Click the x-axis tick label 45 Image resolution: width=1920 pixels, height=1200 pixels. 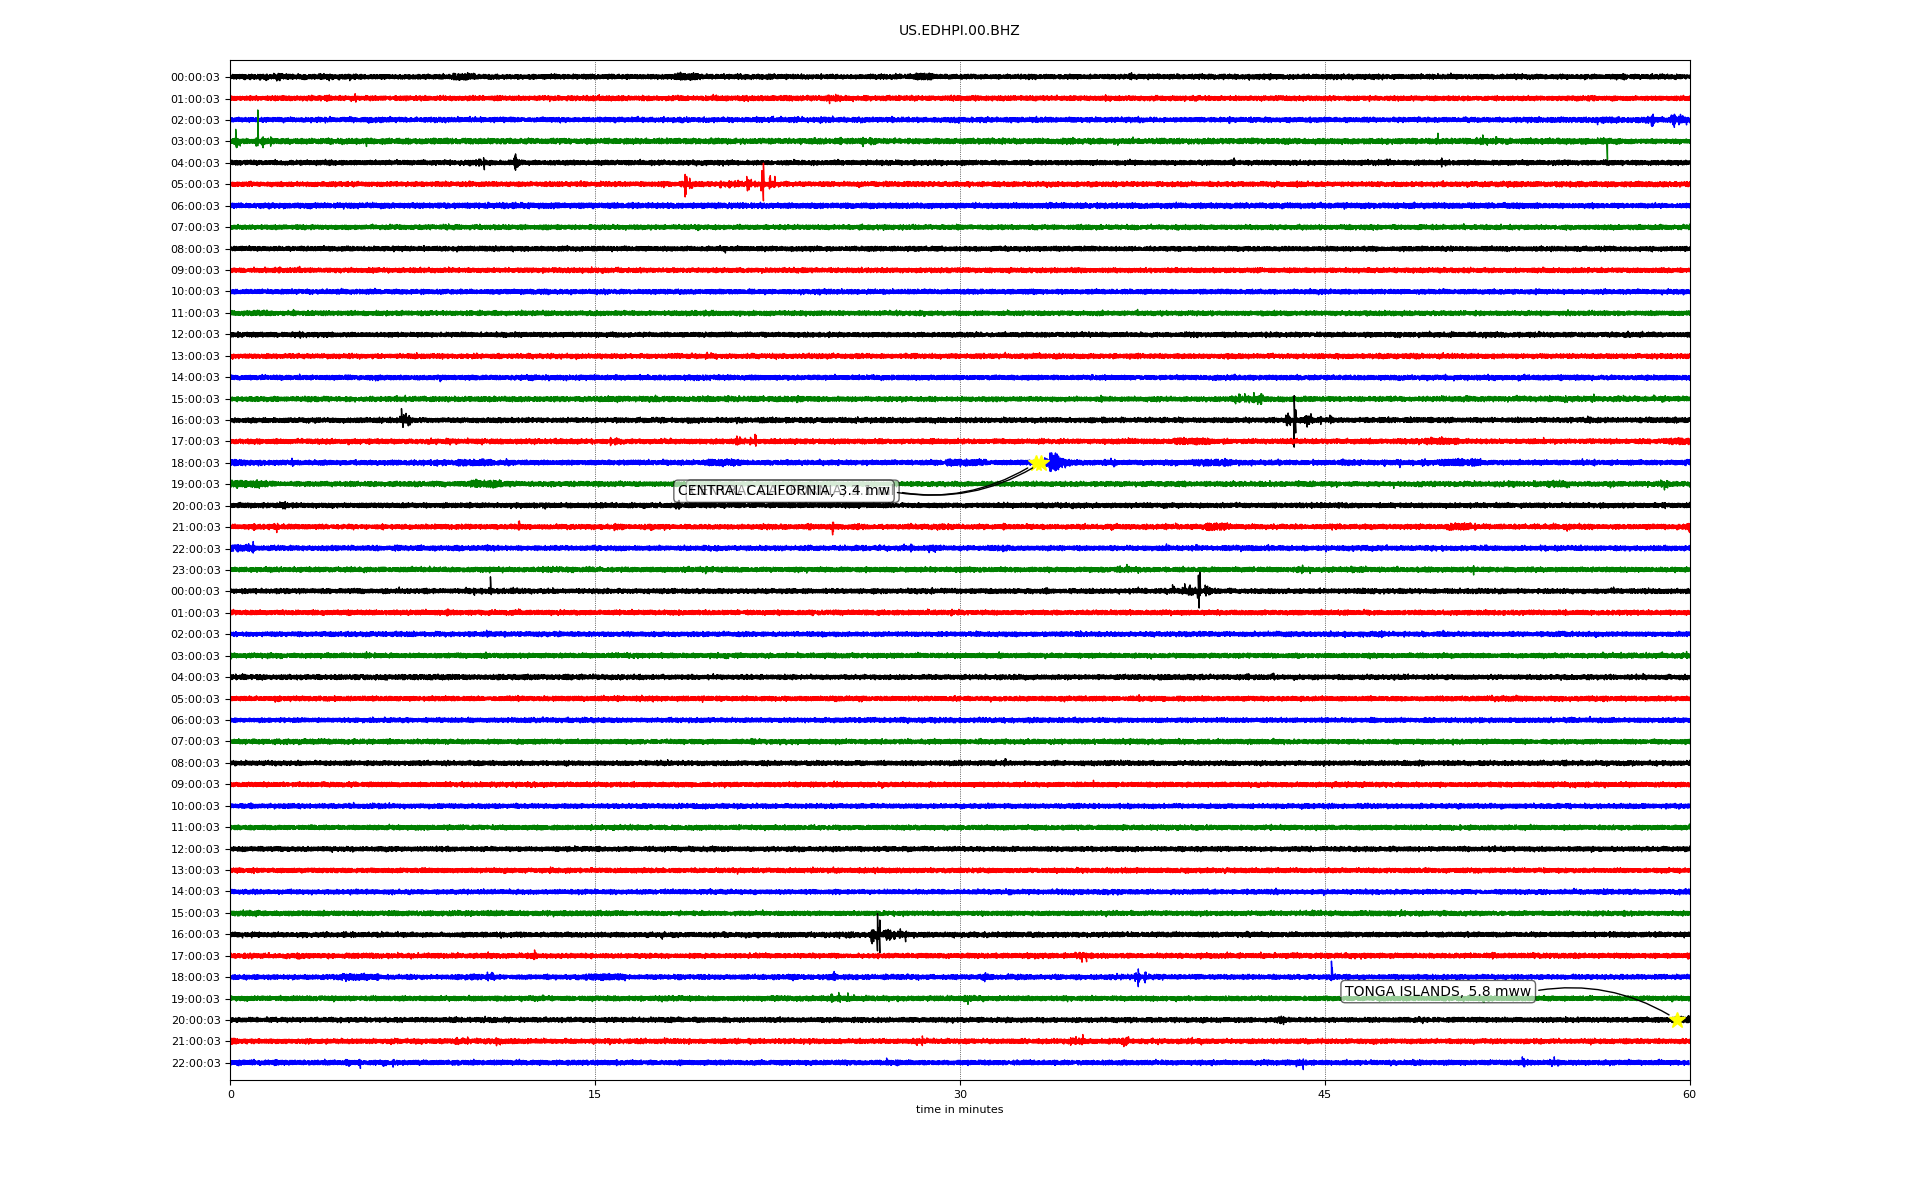tap(1325, 1095)
